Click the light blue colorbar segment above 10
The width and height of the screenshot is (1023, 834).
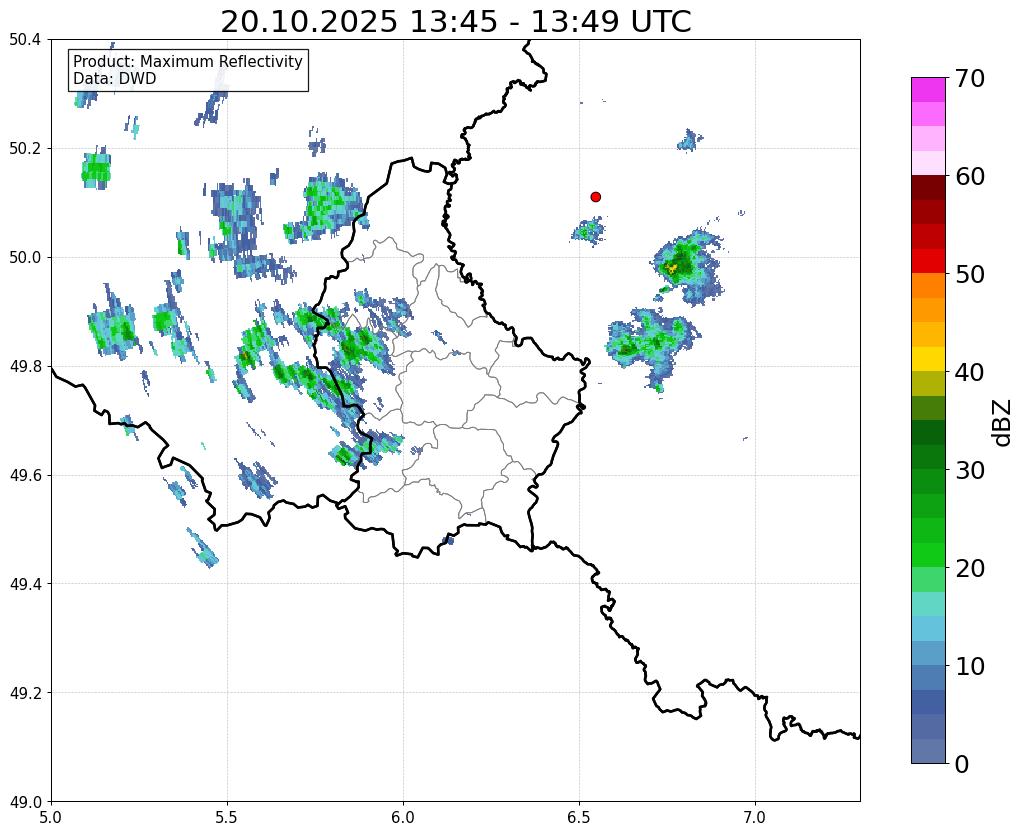pyautogui.click(x=928, y=653)
